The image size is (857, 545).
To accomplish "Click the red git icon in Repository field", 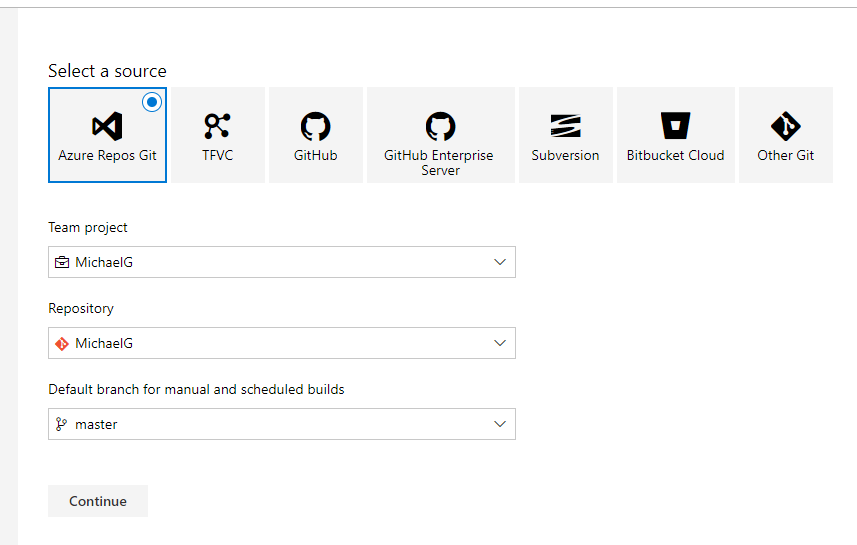I will [62, 343].
